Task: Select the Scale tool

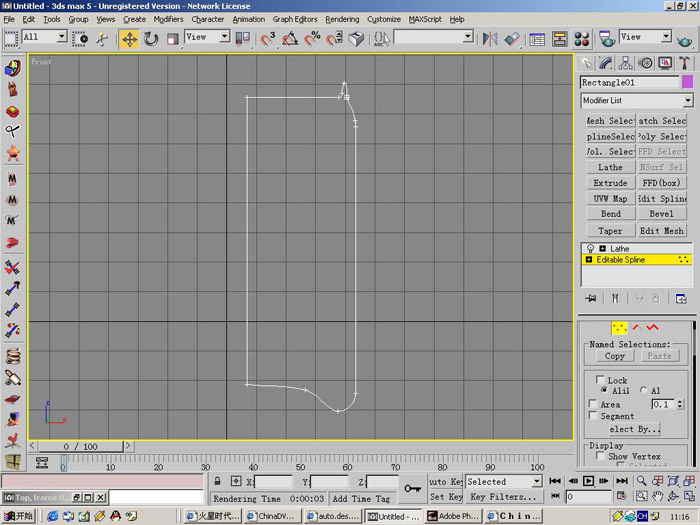Action: click(x=172, y=39)
